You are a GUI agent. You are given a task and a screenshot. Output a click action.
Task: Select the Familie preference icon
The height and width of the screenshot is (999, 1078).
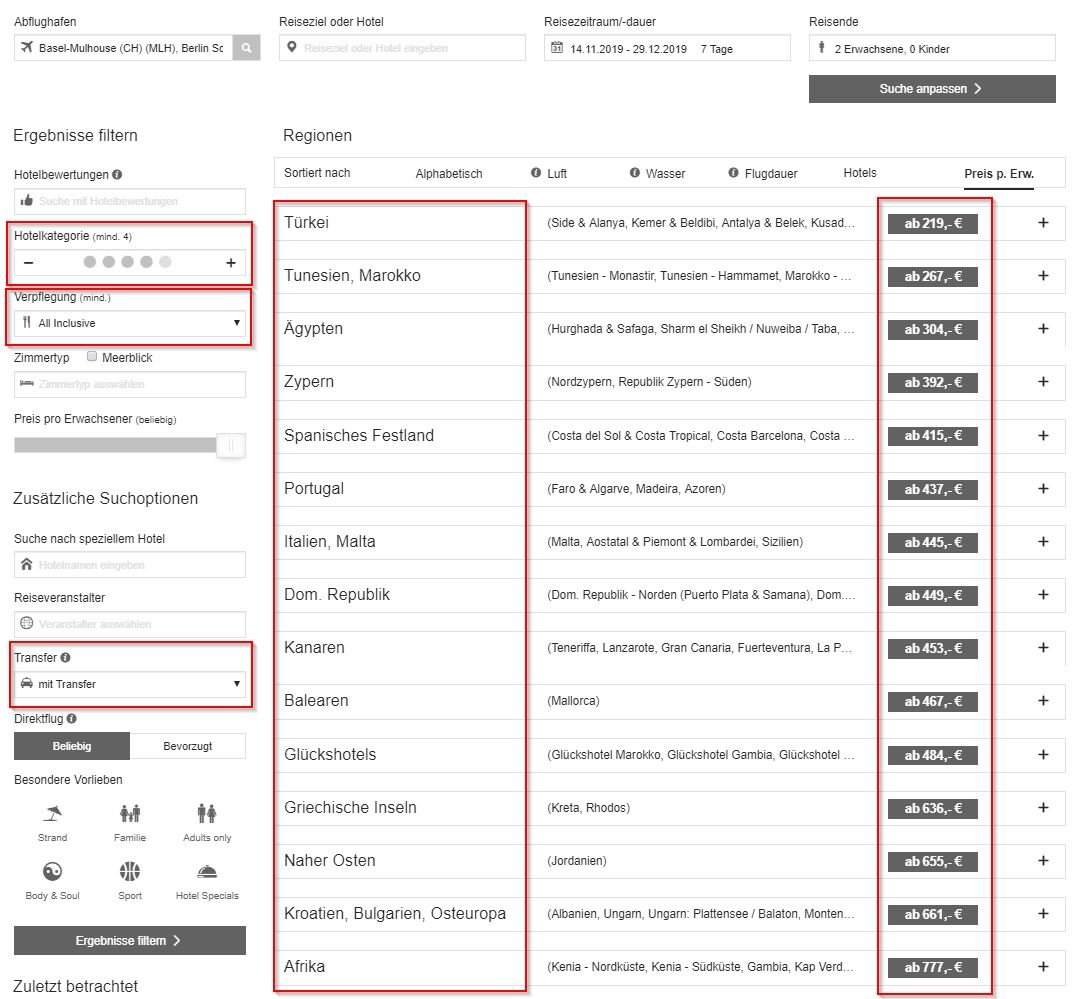pos(130,813)
